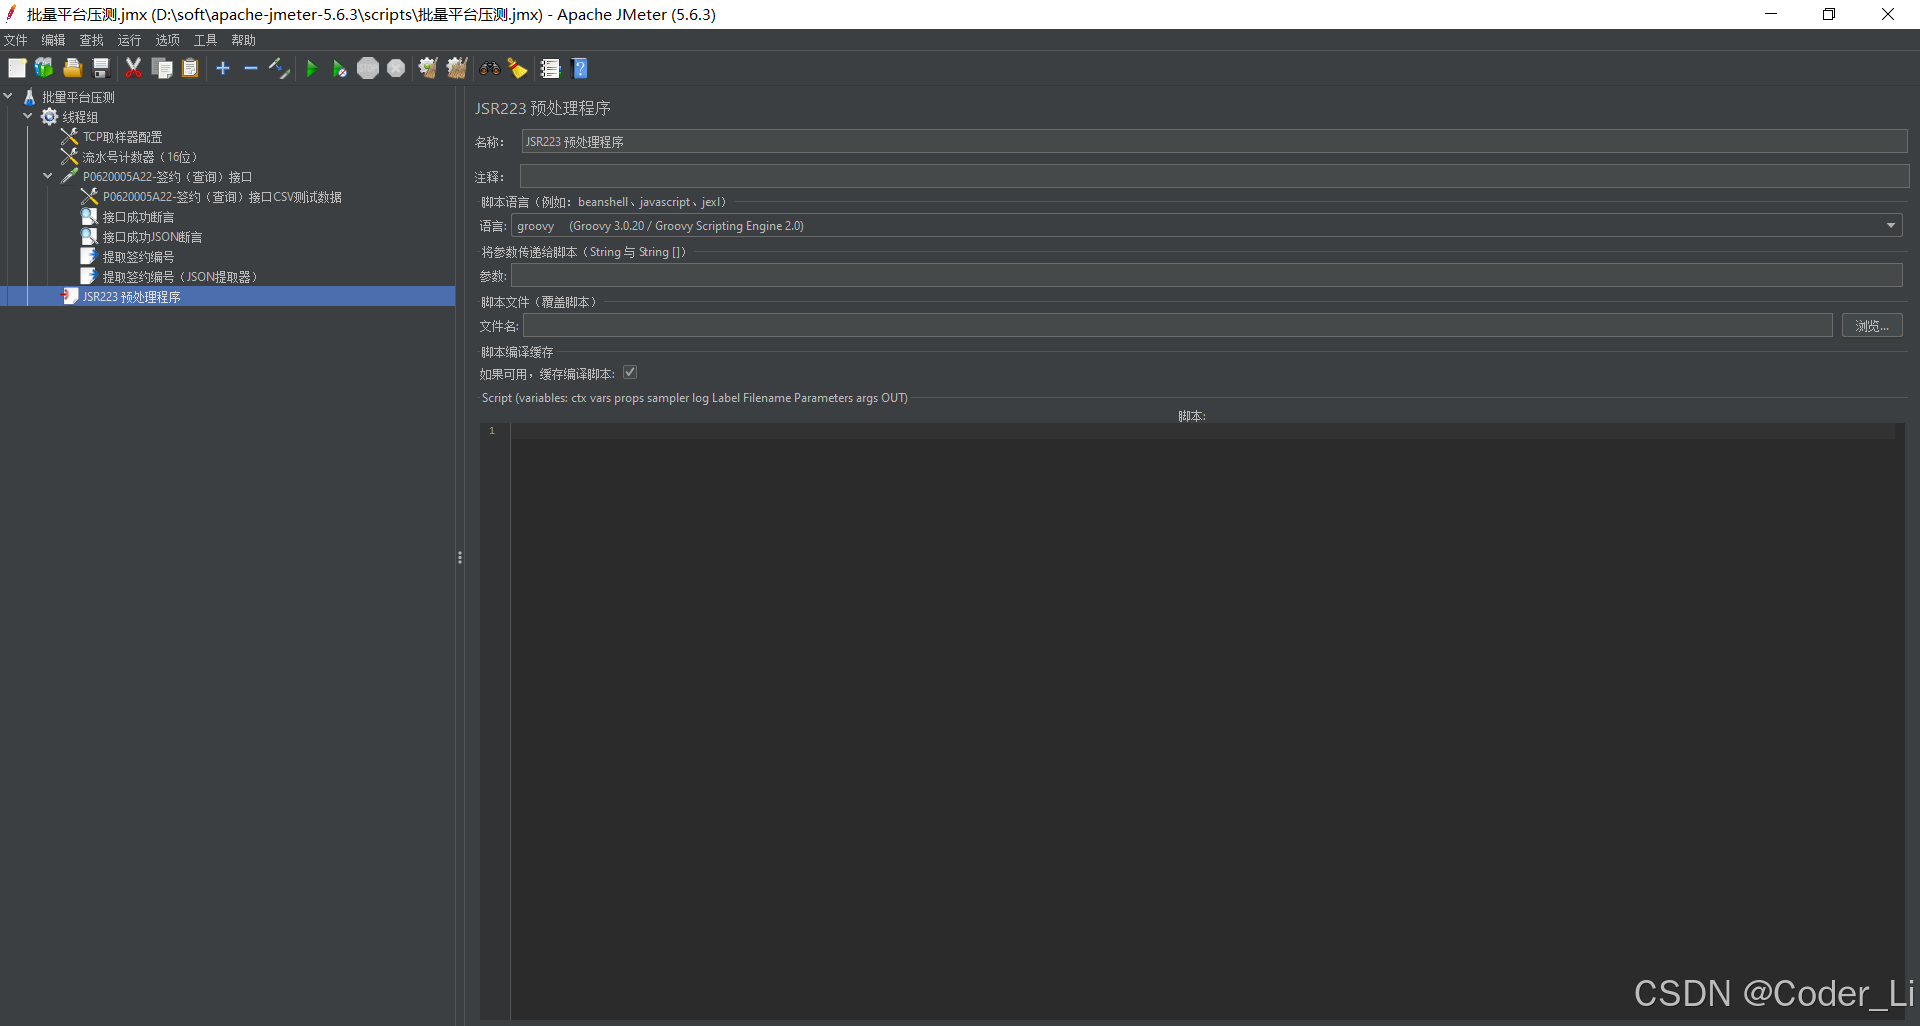The image size is (1920, 1026).
Task: Reset search with yellow broom icon
Action: 517,68
